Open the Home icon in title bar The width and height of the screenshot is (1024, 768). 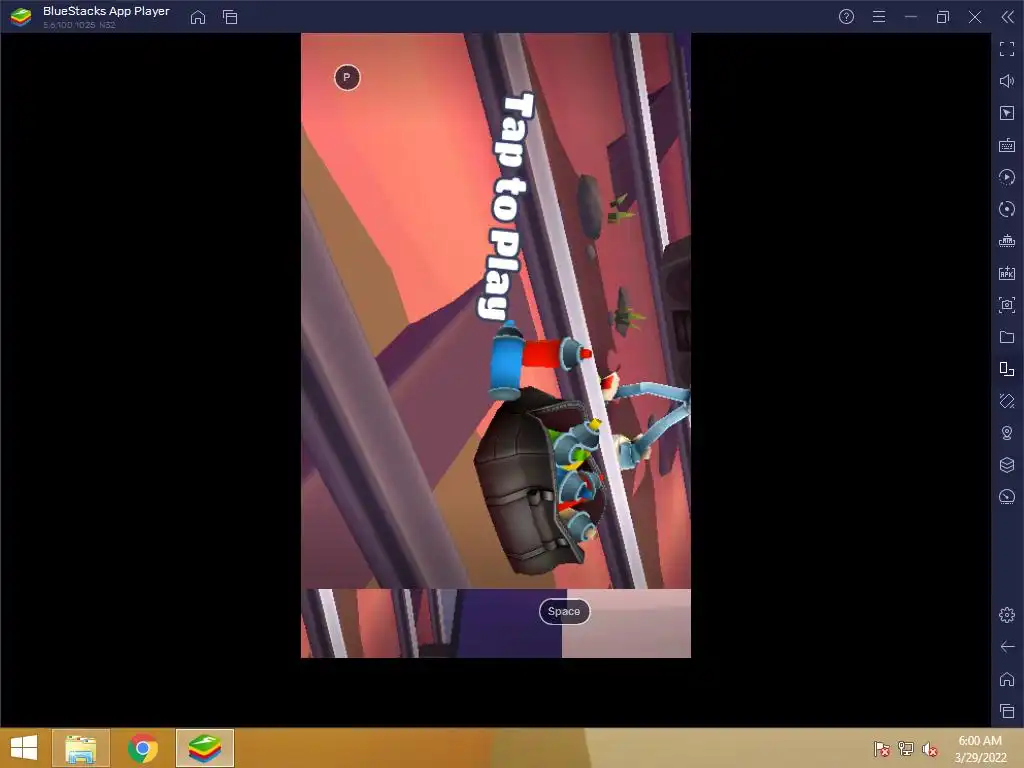coord(198,17)
